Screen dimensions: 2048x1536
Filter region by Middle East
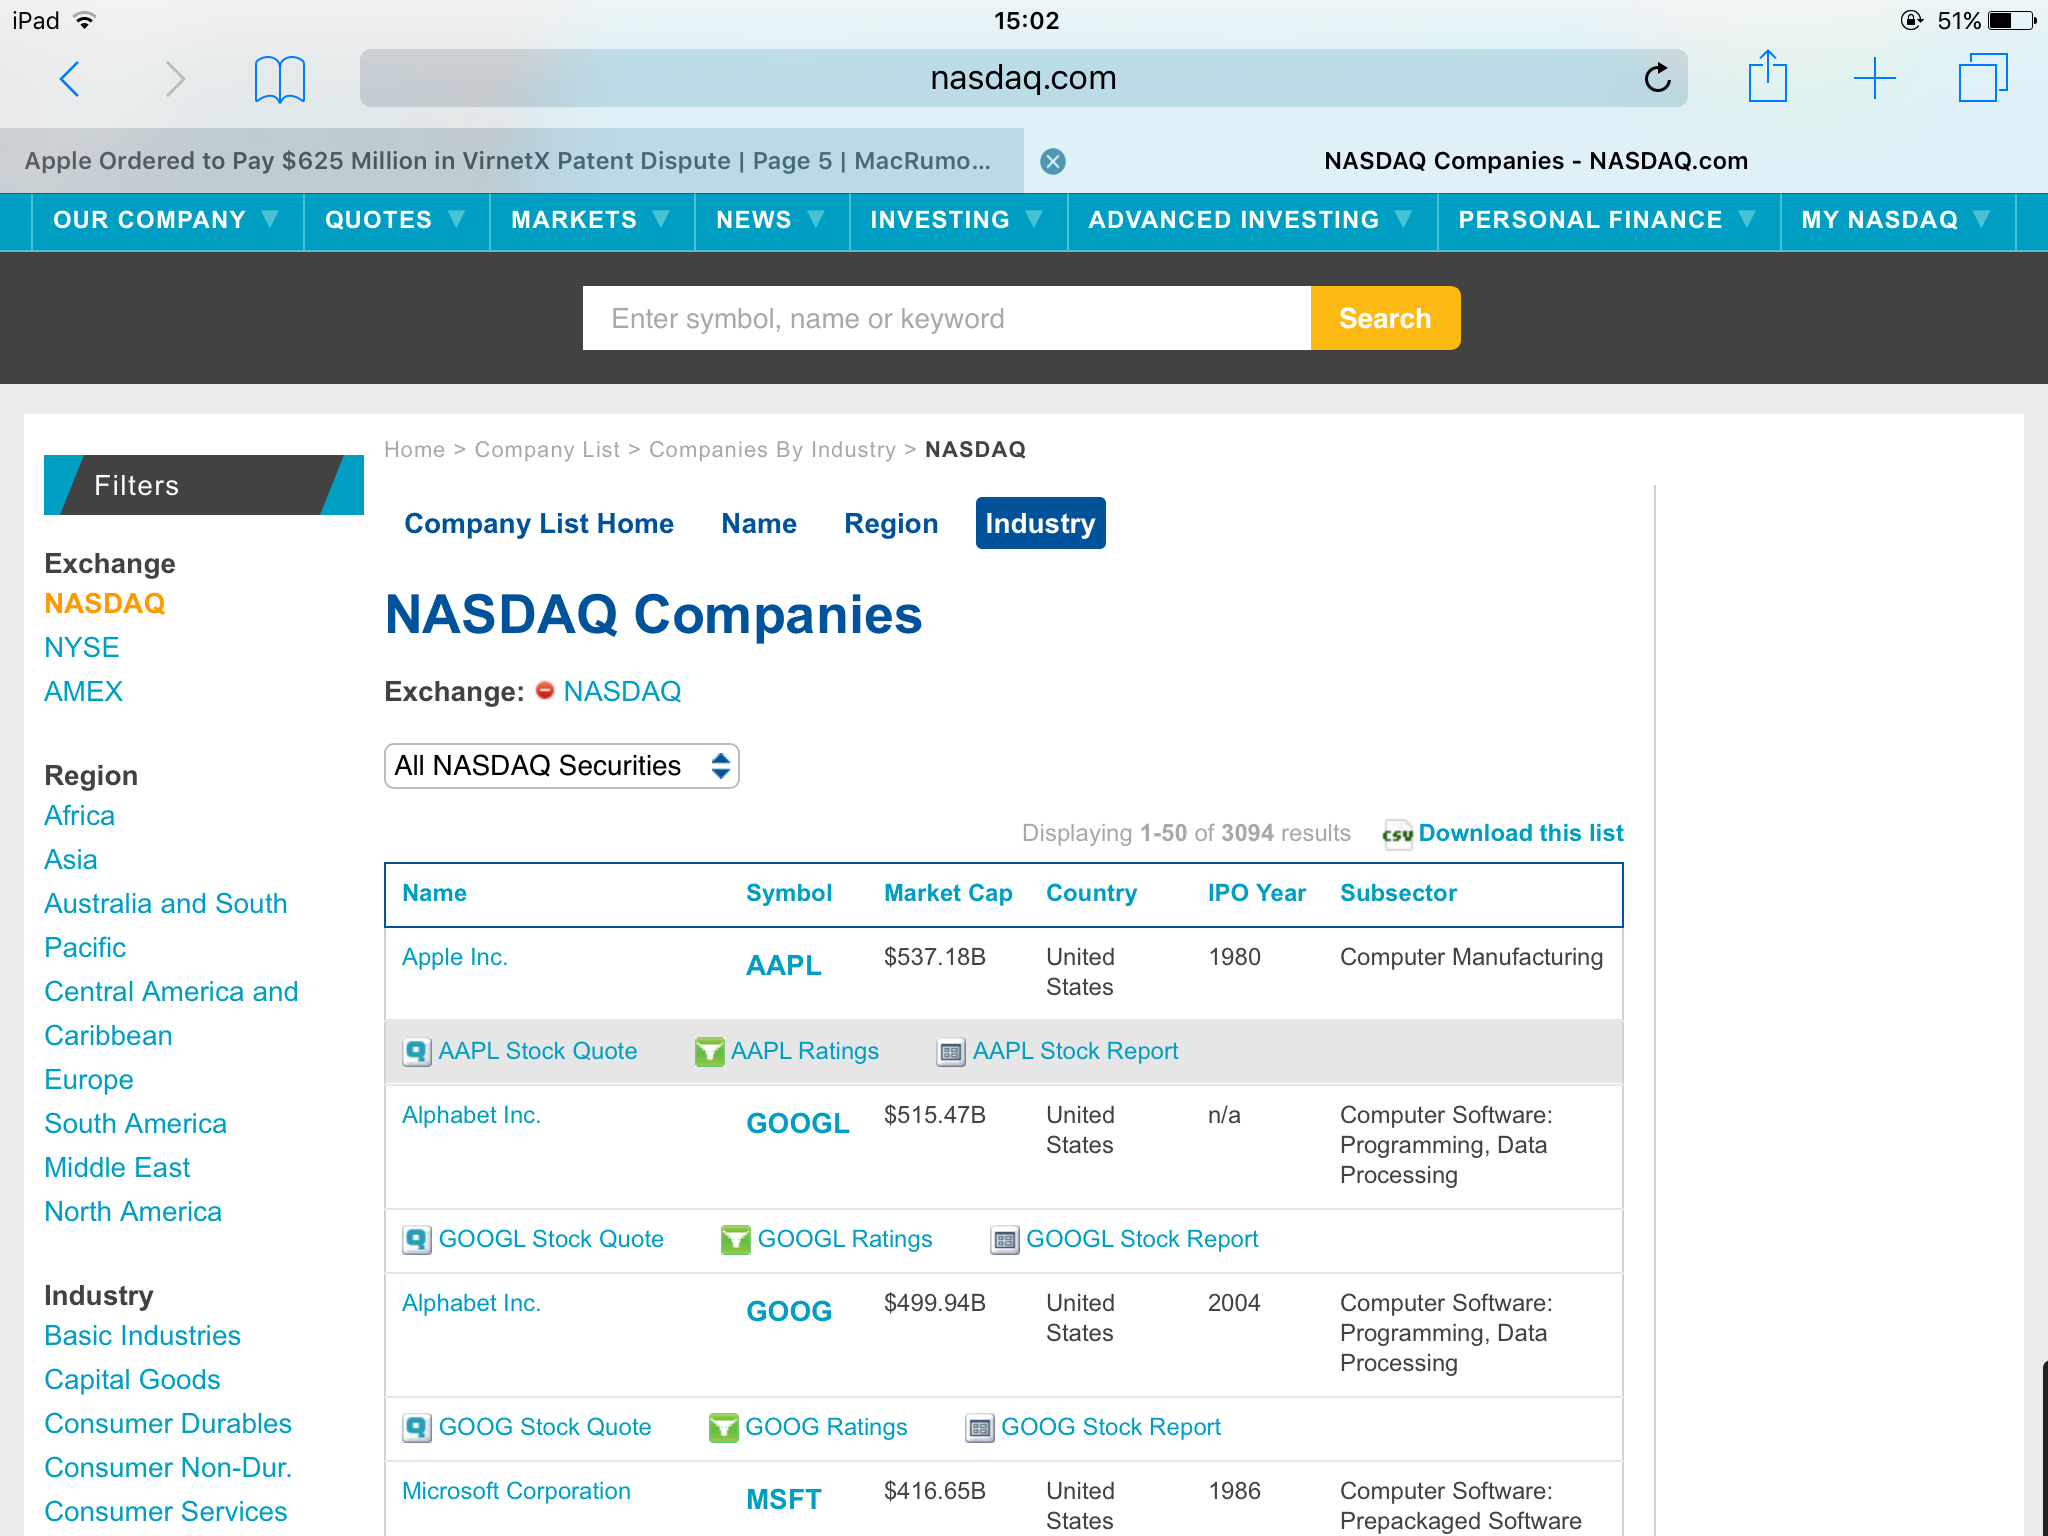pos(117,1167)
